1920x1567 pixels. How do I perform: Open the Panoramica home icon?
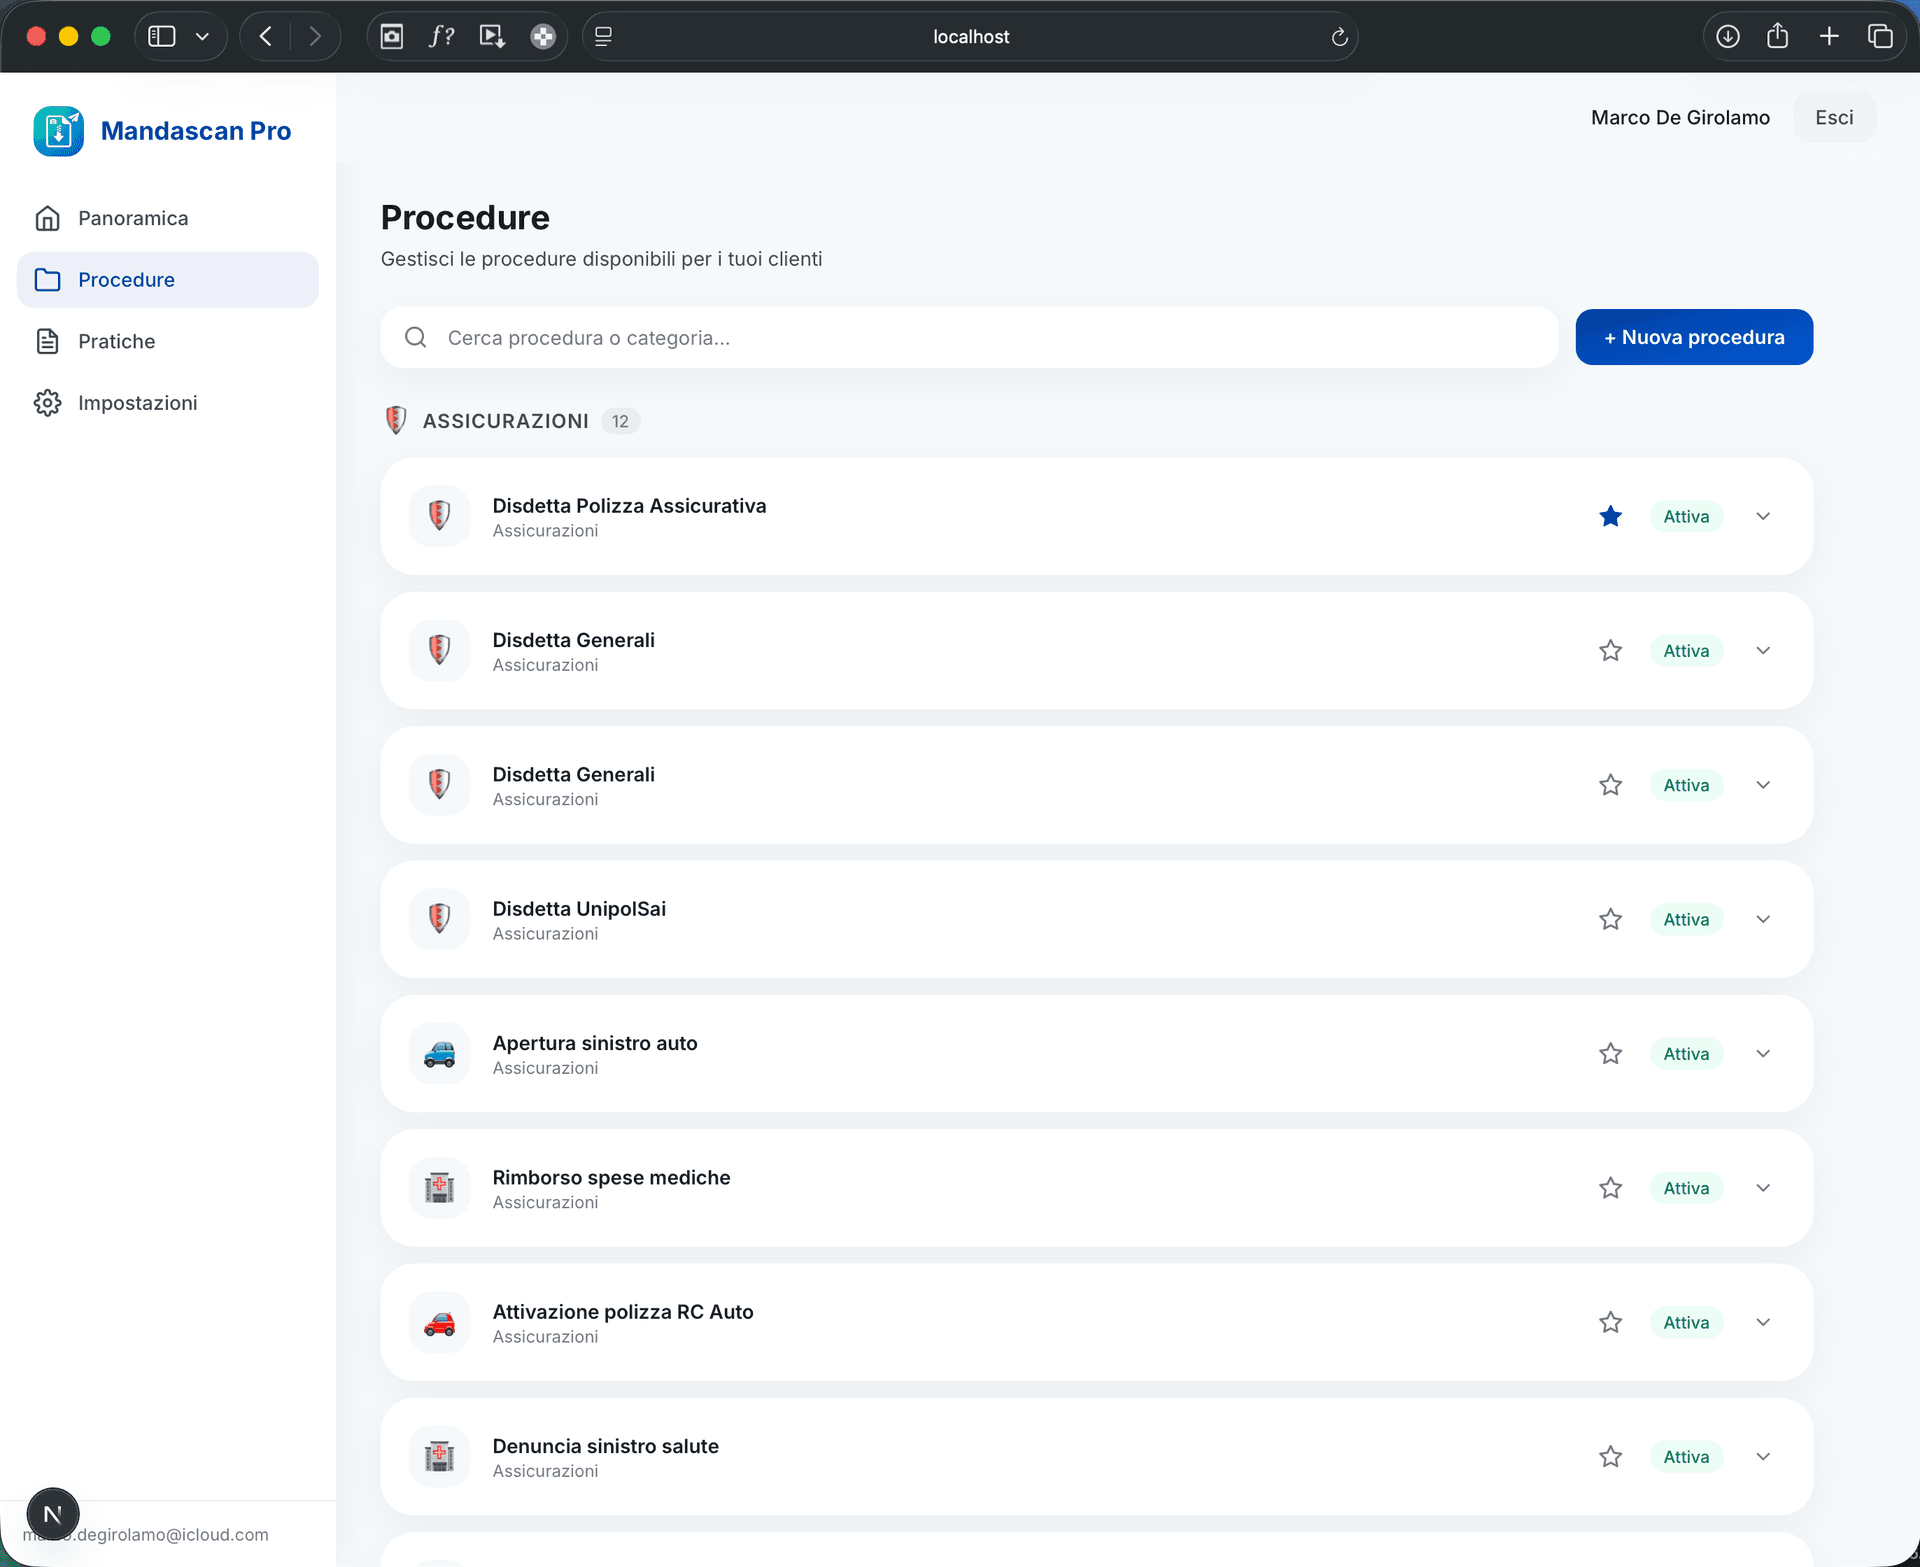coord(48,218)
